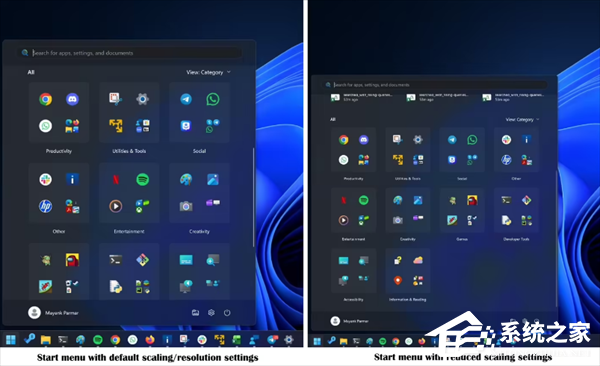The image size is (600, 366).
Task: Click Start button on left taskbar
Action: [x=11, y=339]
